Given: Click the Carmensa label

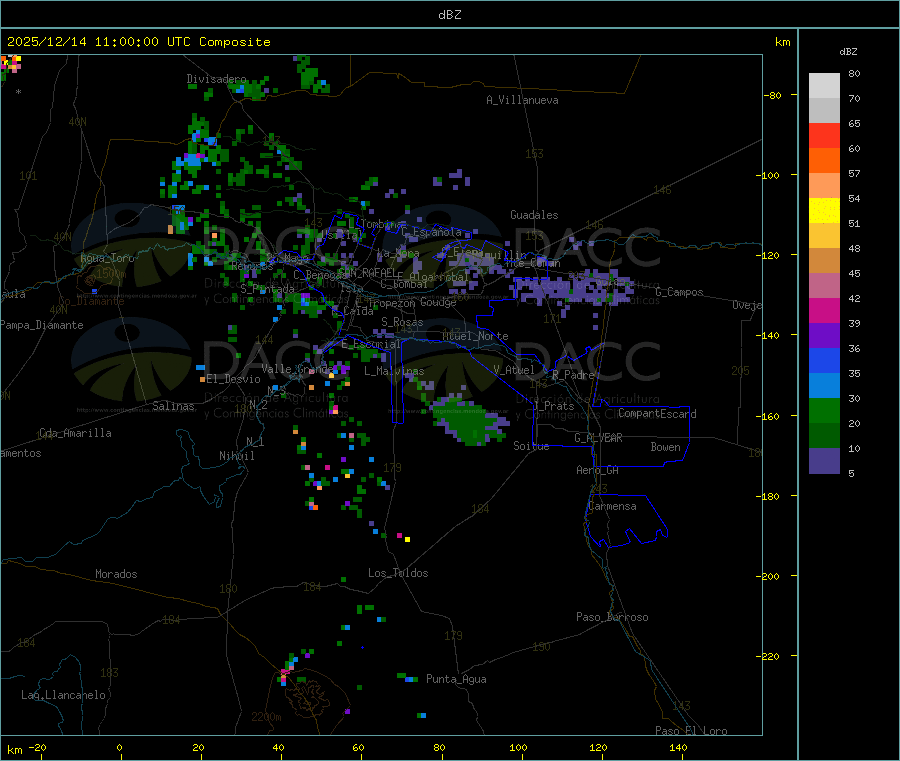Looking at the screenshot, I should (612, 506).
